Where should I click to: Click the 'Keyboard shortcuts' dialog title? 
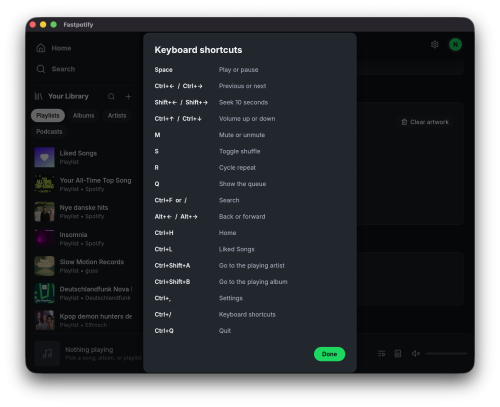[x=198, y=50]
